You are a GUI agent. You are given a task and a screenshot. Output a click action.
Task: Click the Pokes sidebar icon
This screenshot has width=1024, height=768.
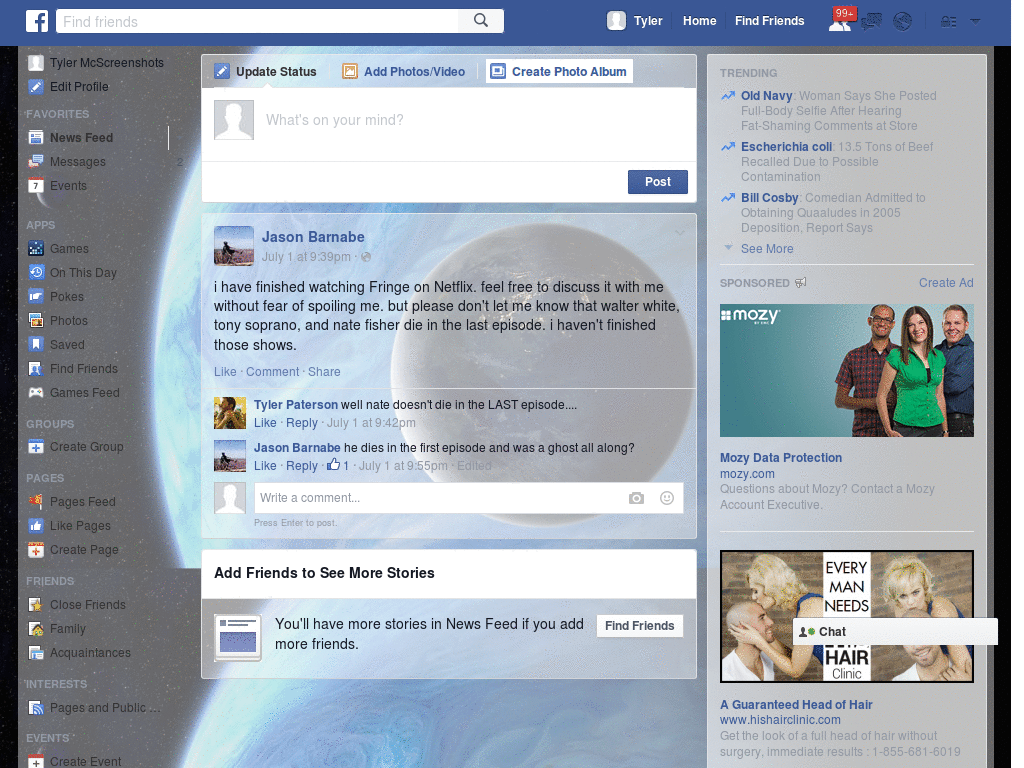point(36,296)
